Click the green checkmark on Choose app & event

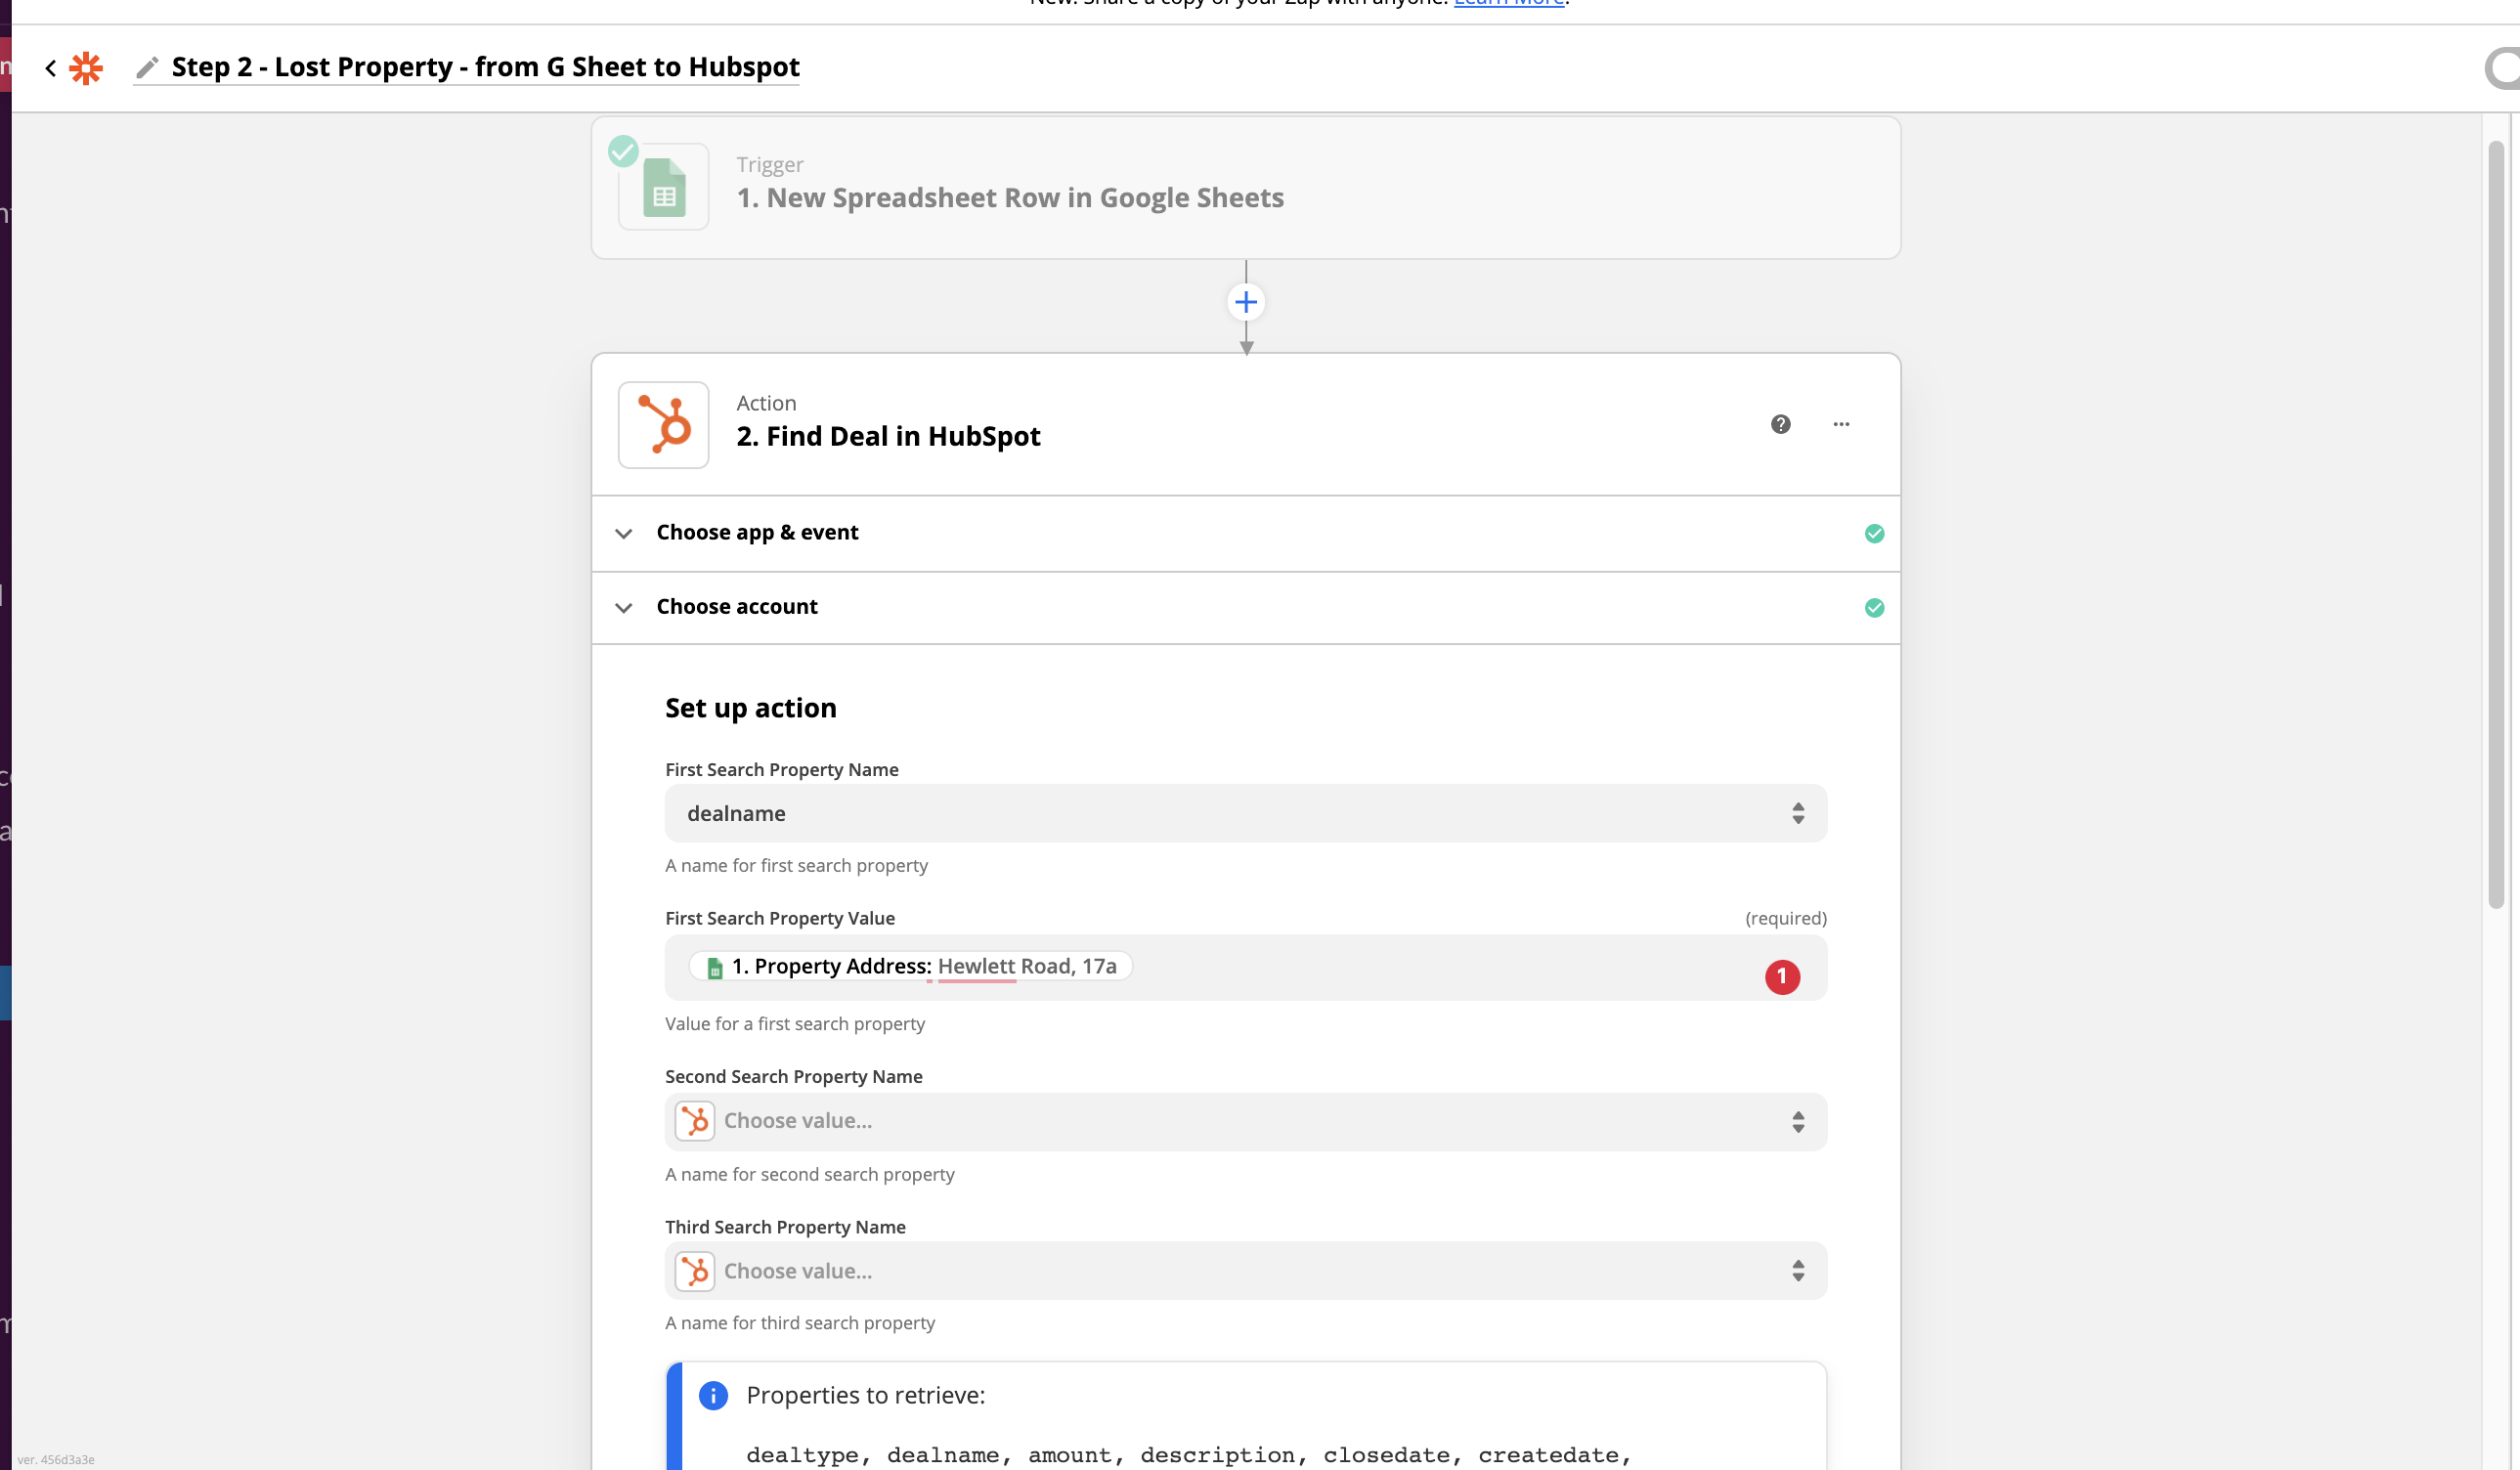(1874, 534)
